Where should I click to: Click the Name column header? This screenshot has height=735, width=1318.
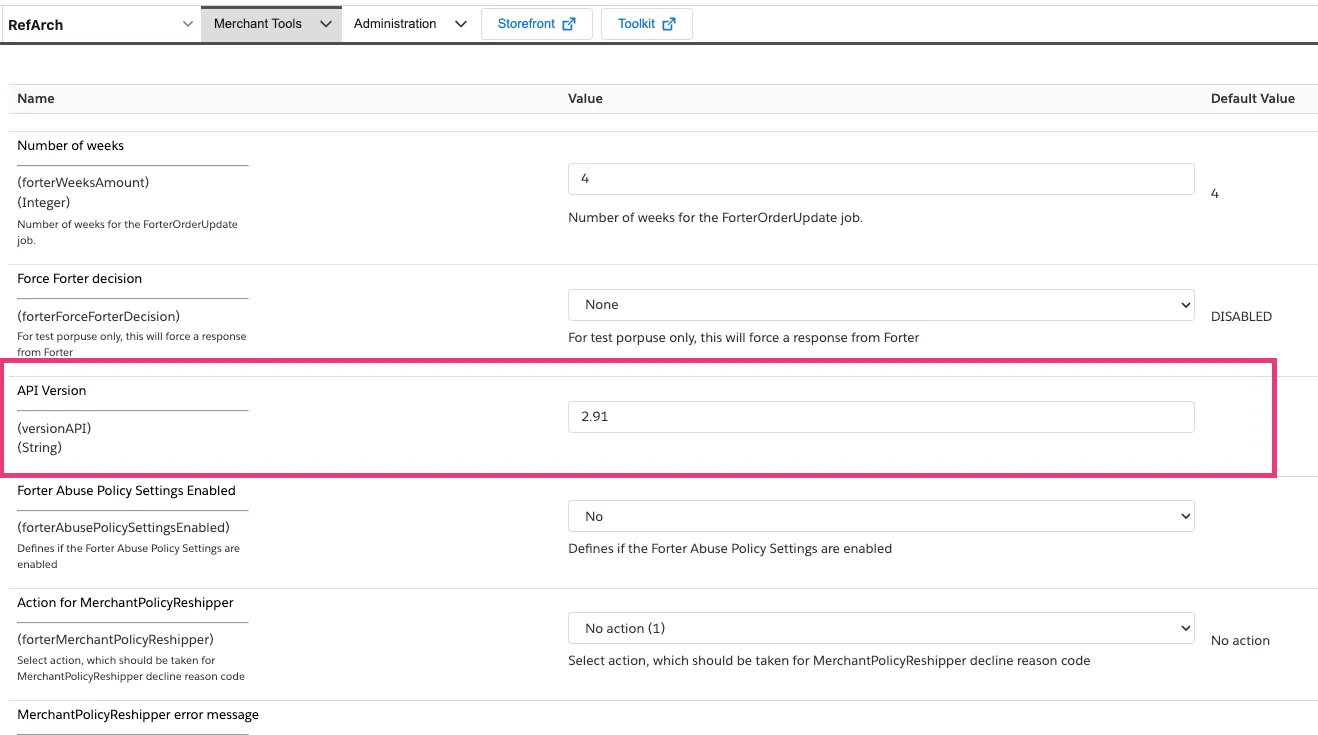pyautogui.click(x=36, y=98)
